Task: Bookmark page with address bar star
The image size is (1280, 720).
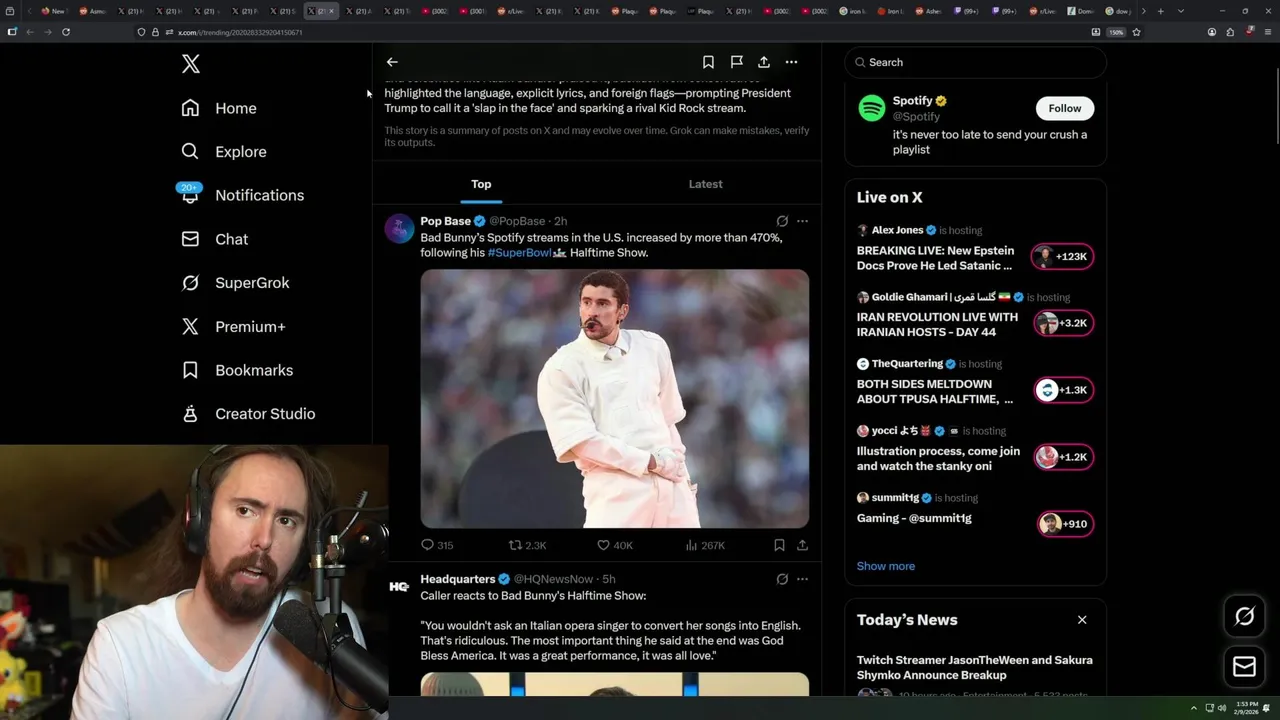Action: (1137, 32)
